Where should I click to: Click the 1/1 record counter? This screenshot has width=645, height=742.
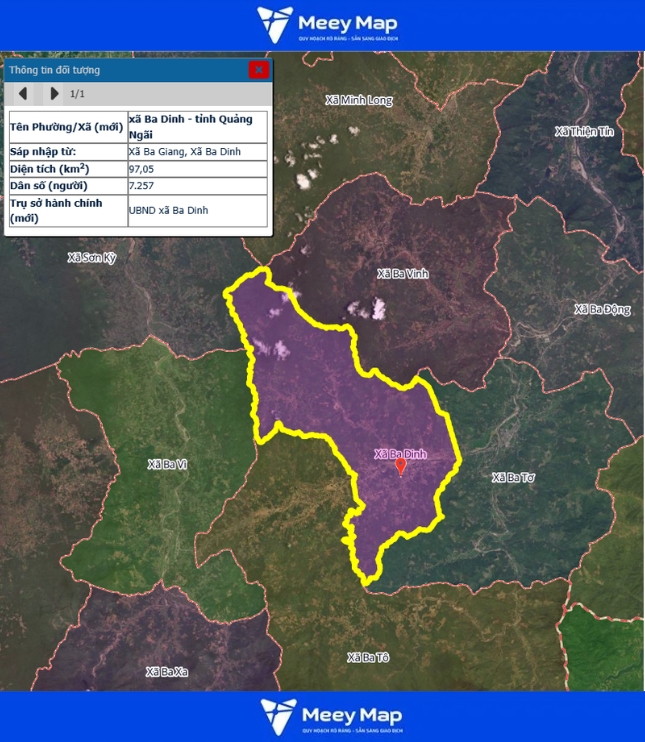pyautogui.click(x=77, y=94)
